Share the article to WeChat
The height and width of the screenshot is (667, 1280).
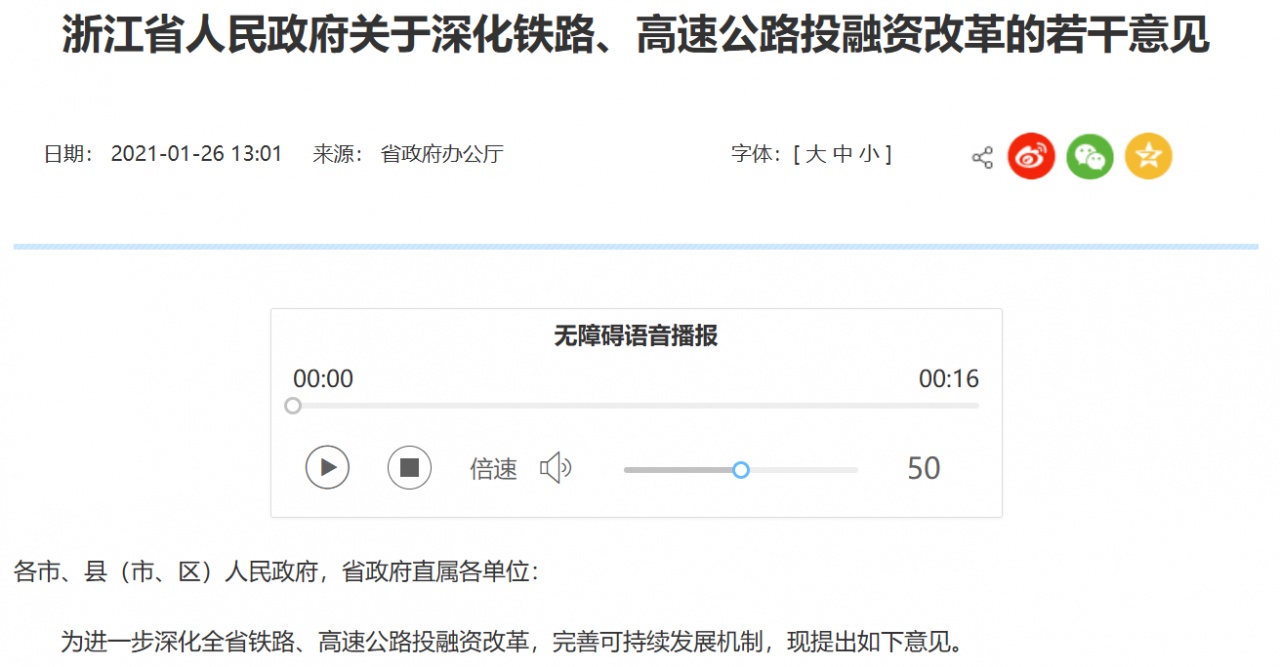click(x=1090, y=156)
